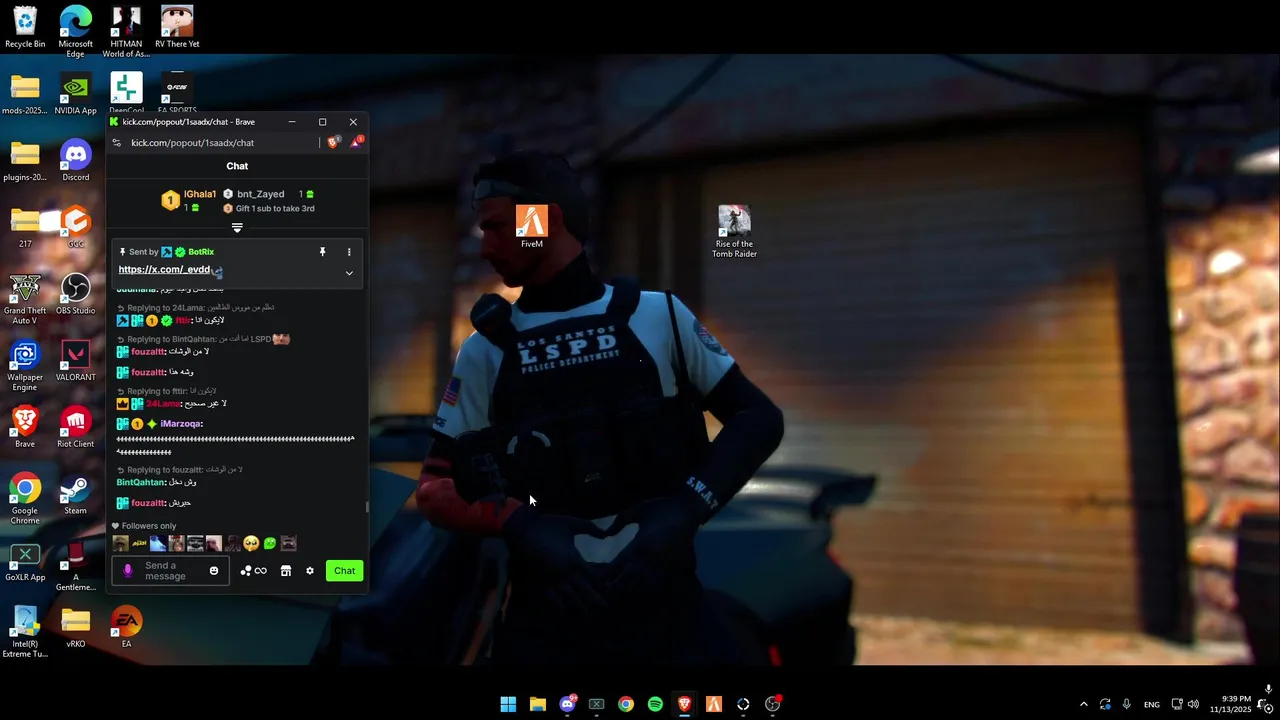
Task: Unpin the pinned BotRix message
Action: pos(322,252)
